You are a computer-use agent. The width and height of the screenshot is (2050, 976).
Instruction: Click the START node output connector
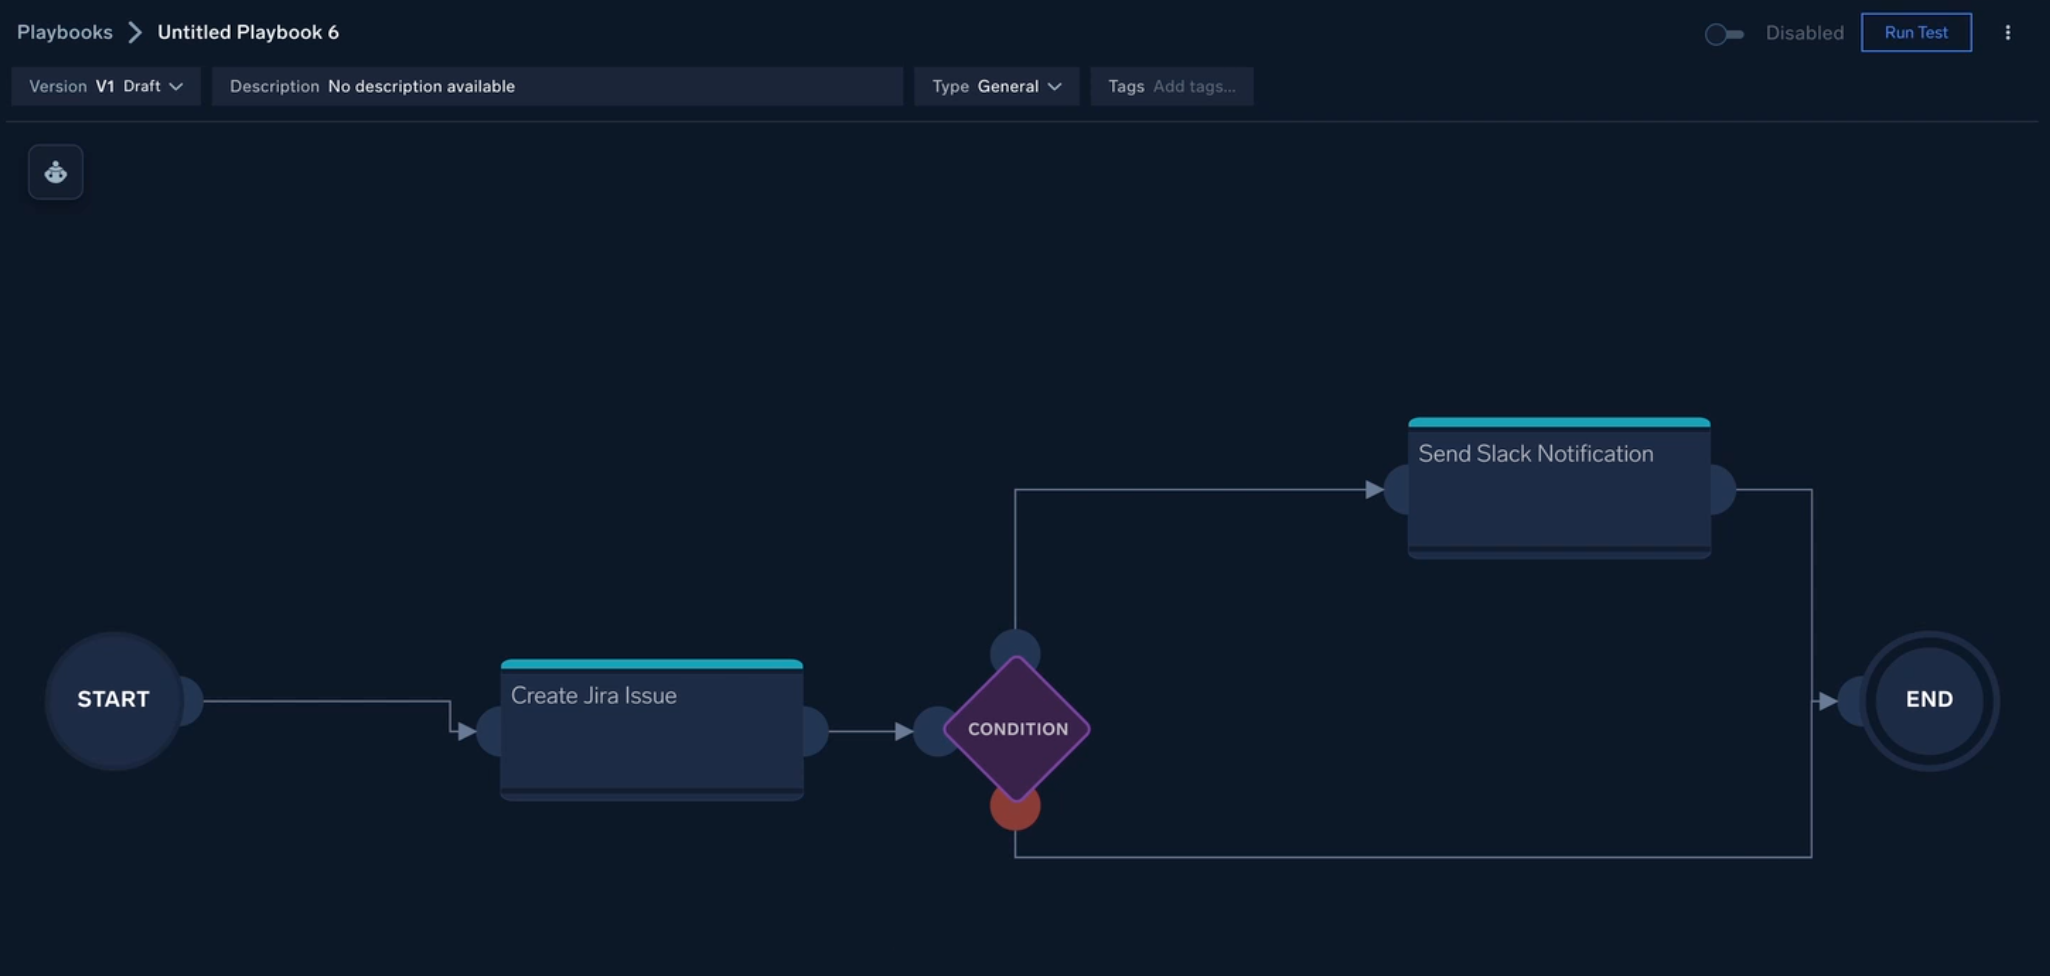[x=191, y=700]
